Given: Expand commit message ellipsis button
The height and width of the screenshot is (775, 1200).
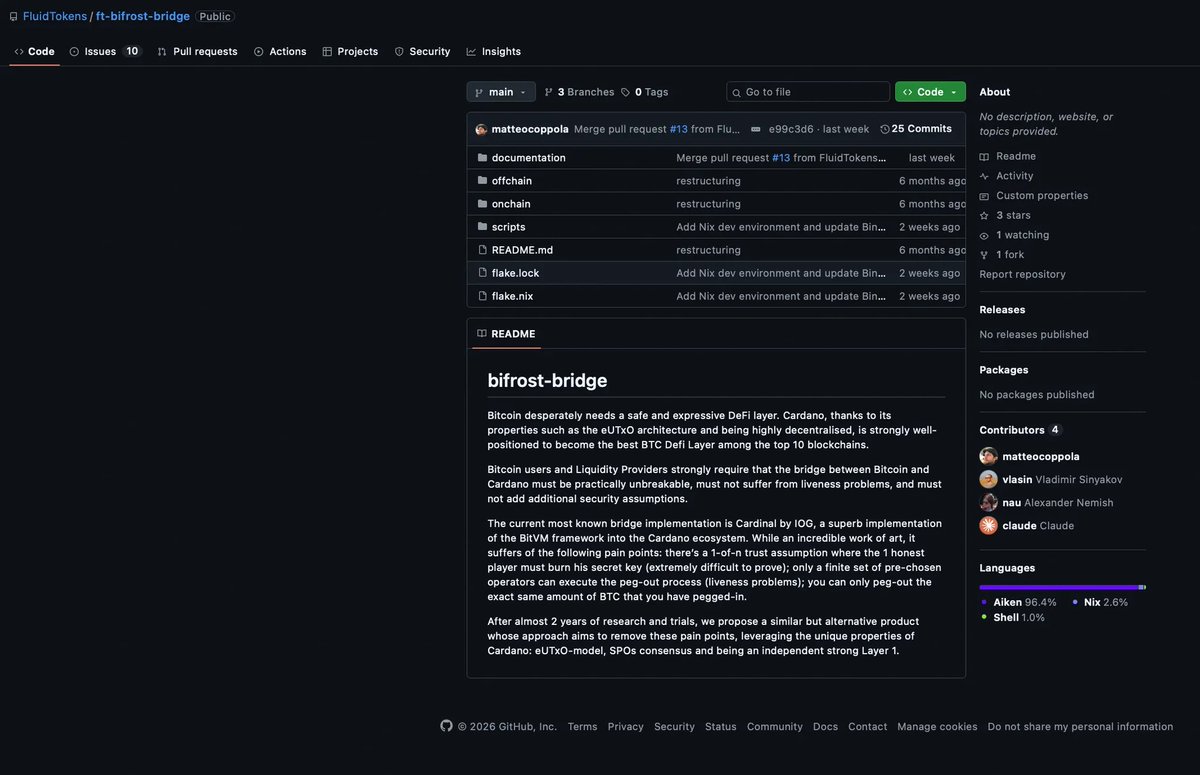Looking at the screenshot, I should tap(756, 129).
